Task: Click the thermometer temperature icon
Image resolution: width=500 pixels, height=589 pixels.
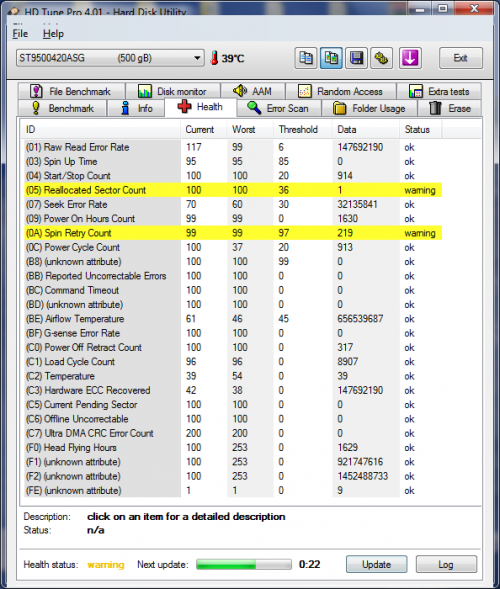Action: point(215,58)
